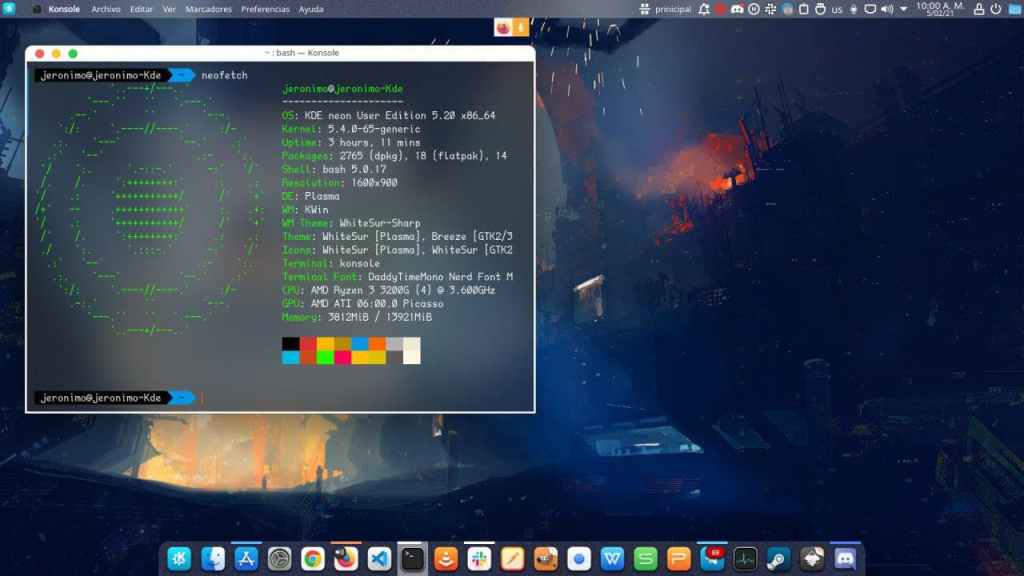
Task: Launch the Firefox icon in the dock
Action: coord(345,558)
